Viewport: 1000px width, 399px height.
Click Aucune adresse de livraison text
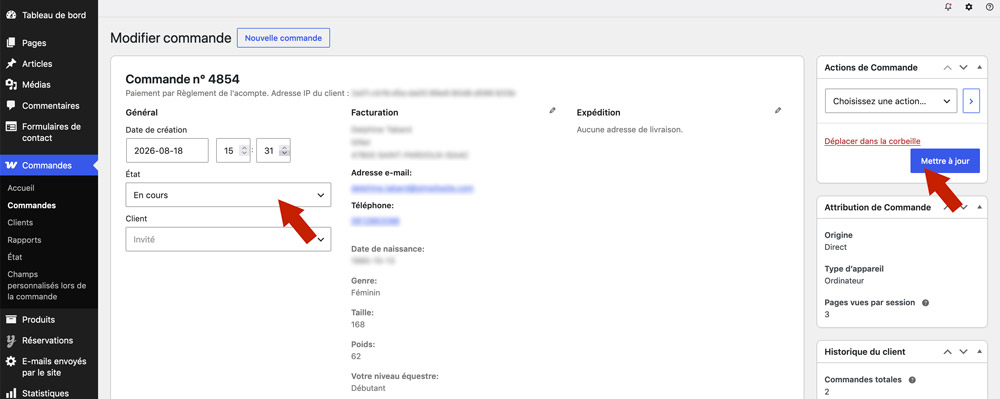pyautogui.click(x=629, y=130)
